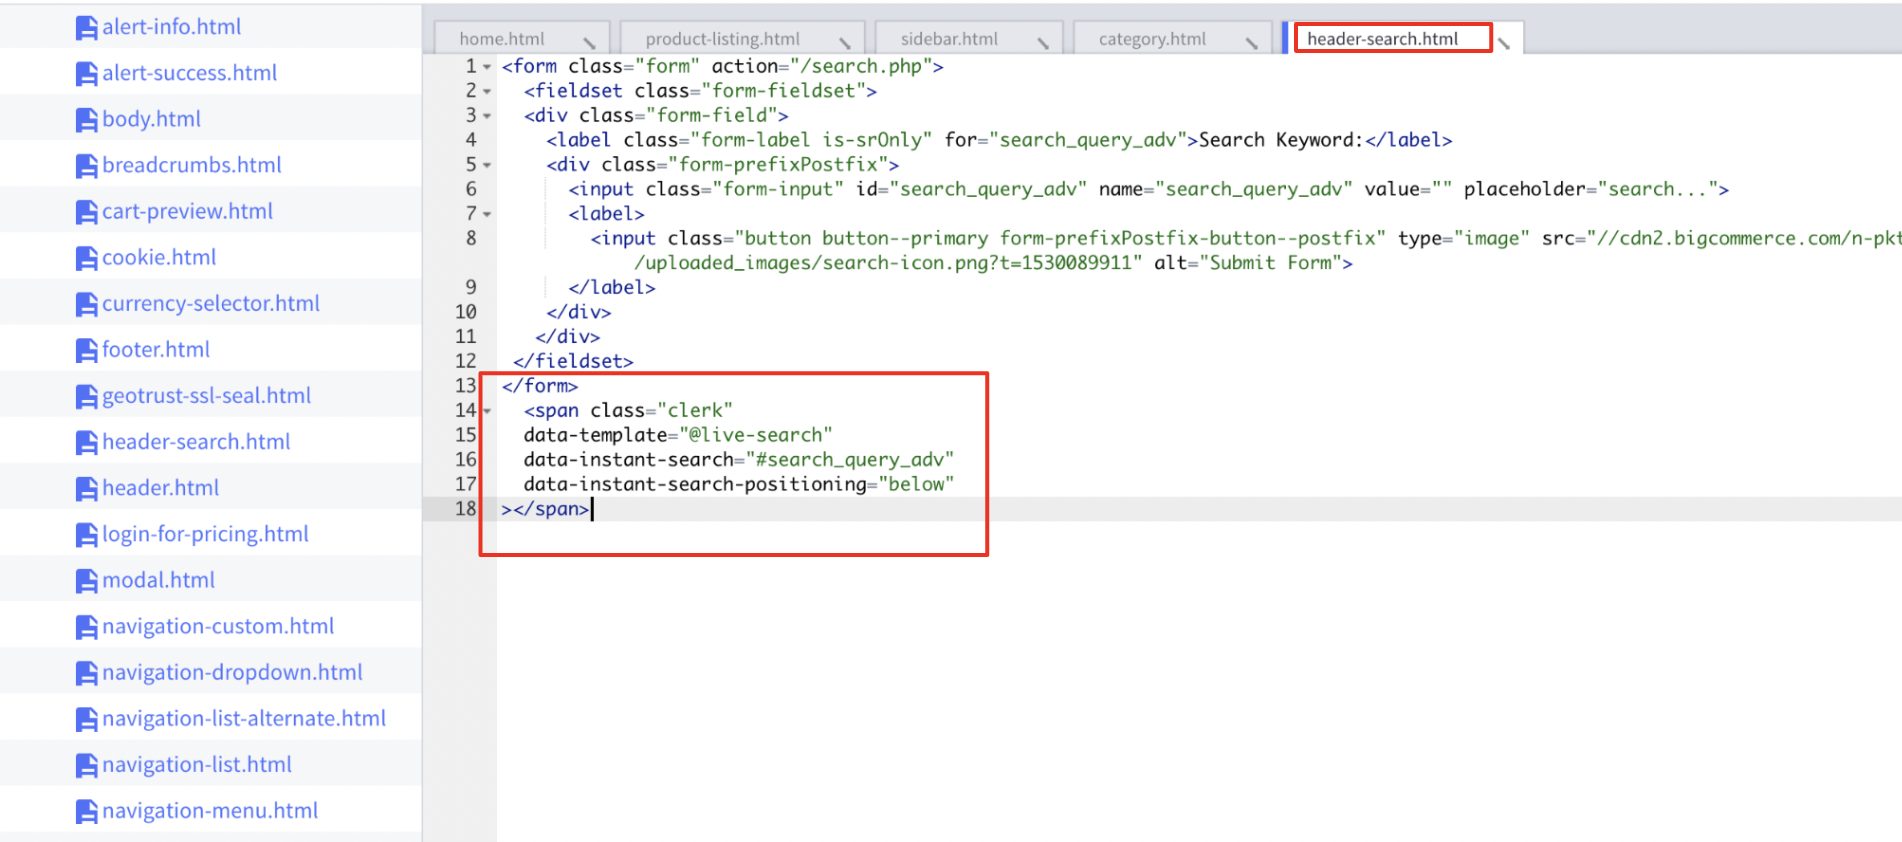Click line number 18 in the gutter
This screenshot has height=842, width=1902.
[466, 509]
